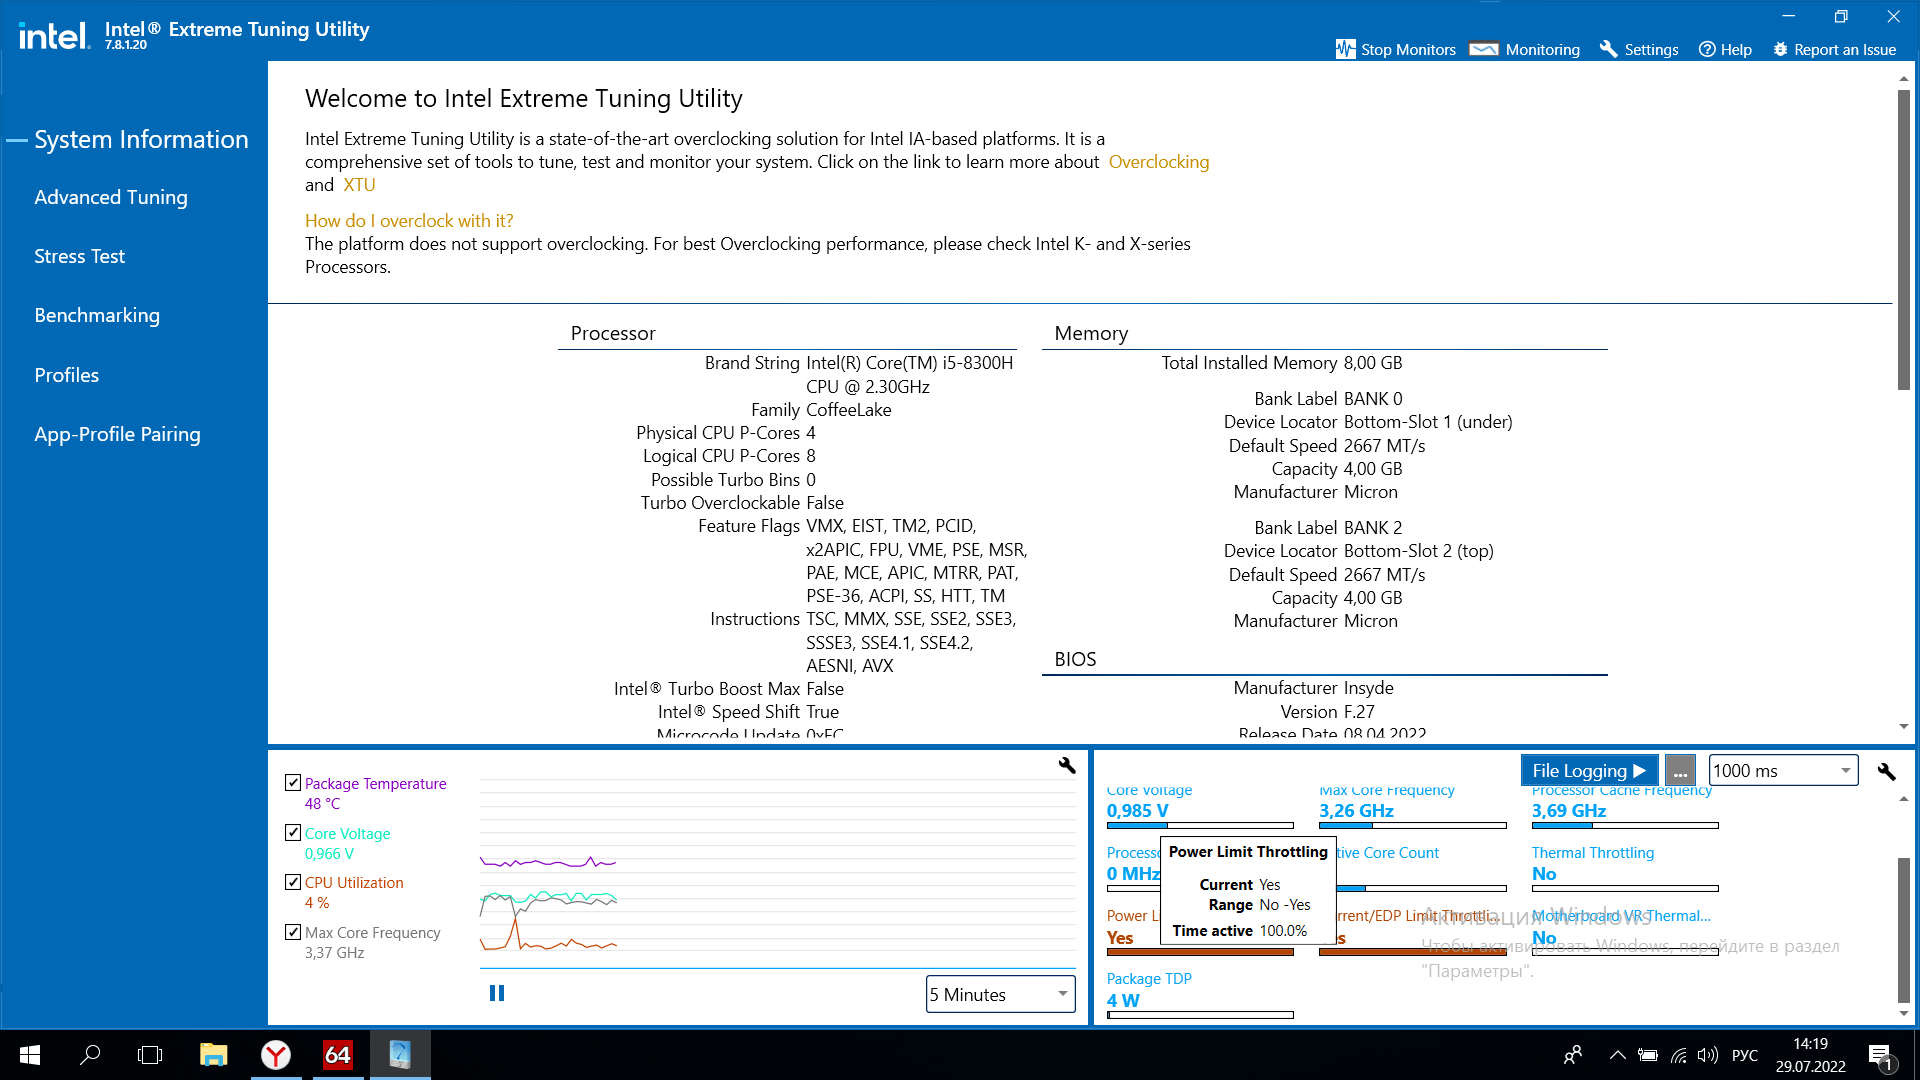The width and height of the screenshot is (1920, 1080).
Task: Toggle Package Temperature checkbox
Action: click(293, 782)
